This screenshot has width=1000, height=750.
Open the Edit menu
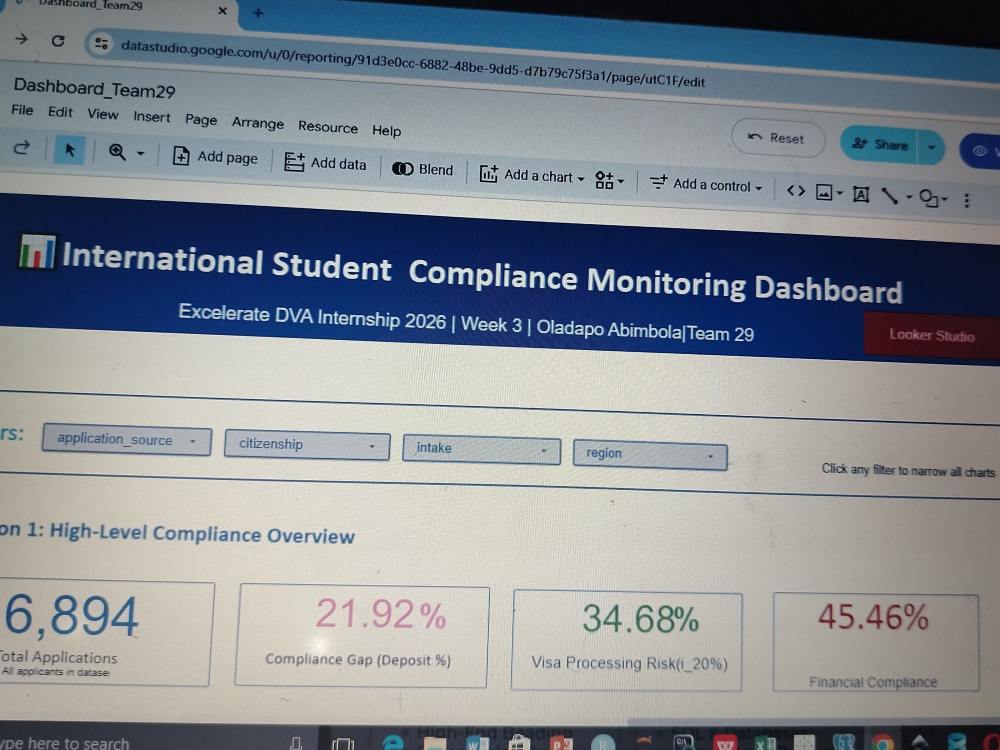coord(61,112)
